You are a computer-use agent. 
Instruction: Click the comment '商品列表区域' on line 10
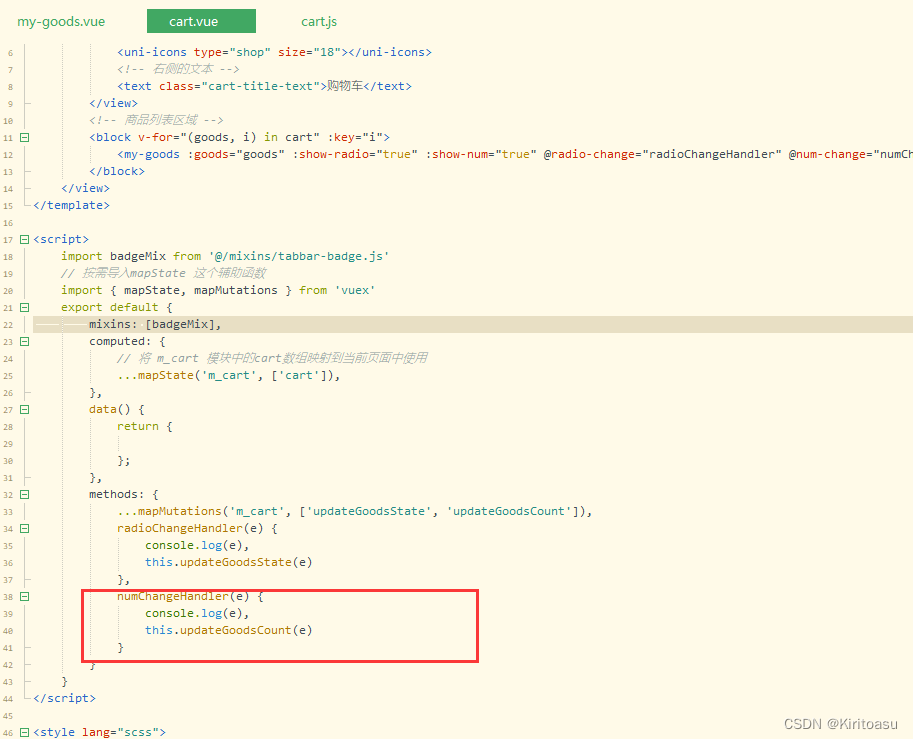[161, 121]
